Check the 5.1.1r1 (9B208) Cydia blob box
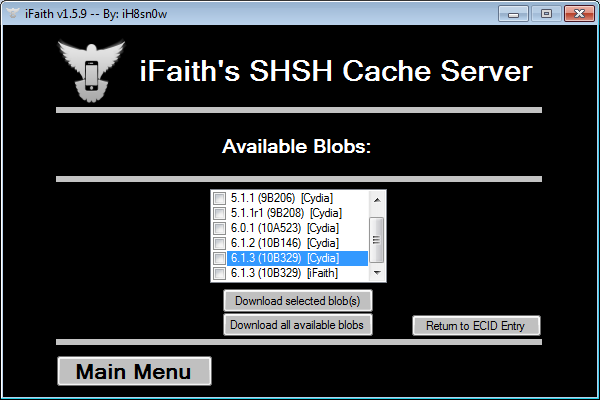Screen dimensions: 600x401 coord(220,213)
